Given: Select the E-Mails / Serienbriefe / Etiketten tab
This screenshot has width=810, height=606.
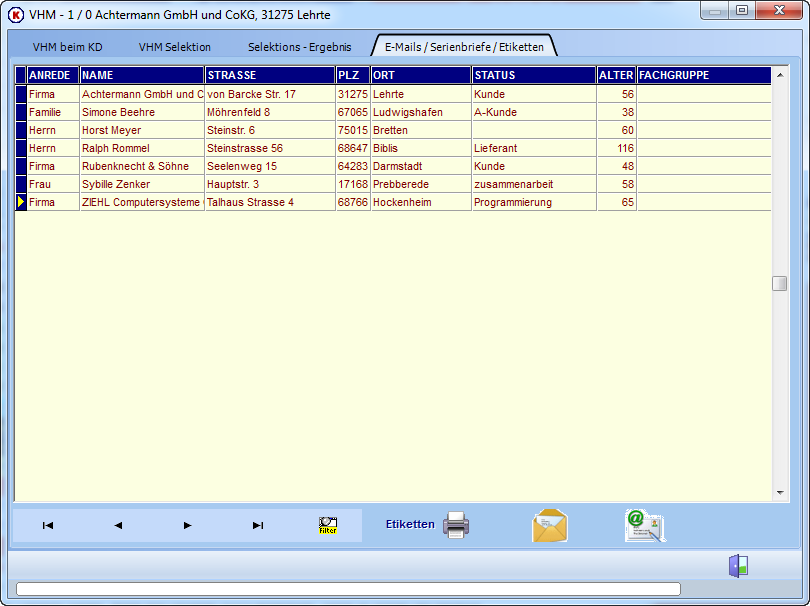Looking at the screenshot, I should point(464,47).
